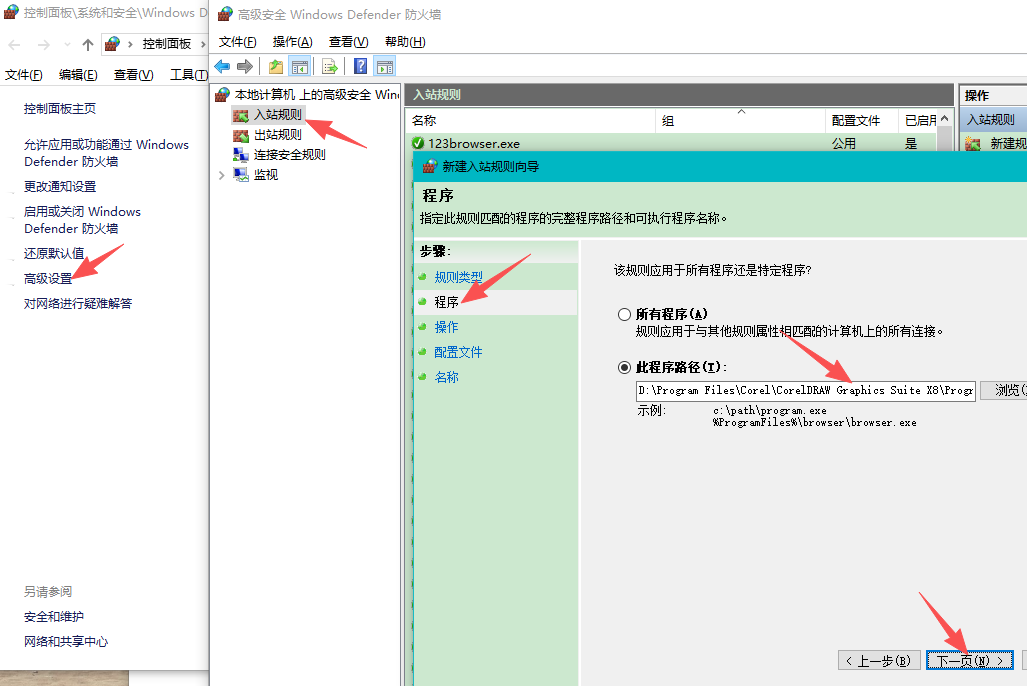The width and height of the screenshot is (1027, 686).
Task: Select the 此程序路径 radio button
Action: pyautogui.click(x=626, y=366)
